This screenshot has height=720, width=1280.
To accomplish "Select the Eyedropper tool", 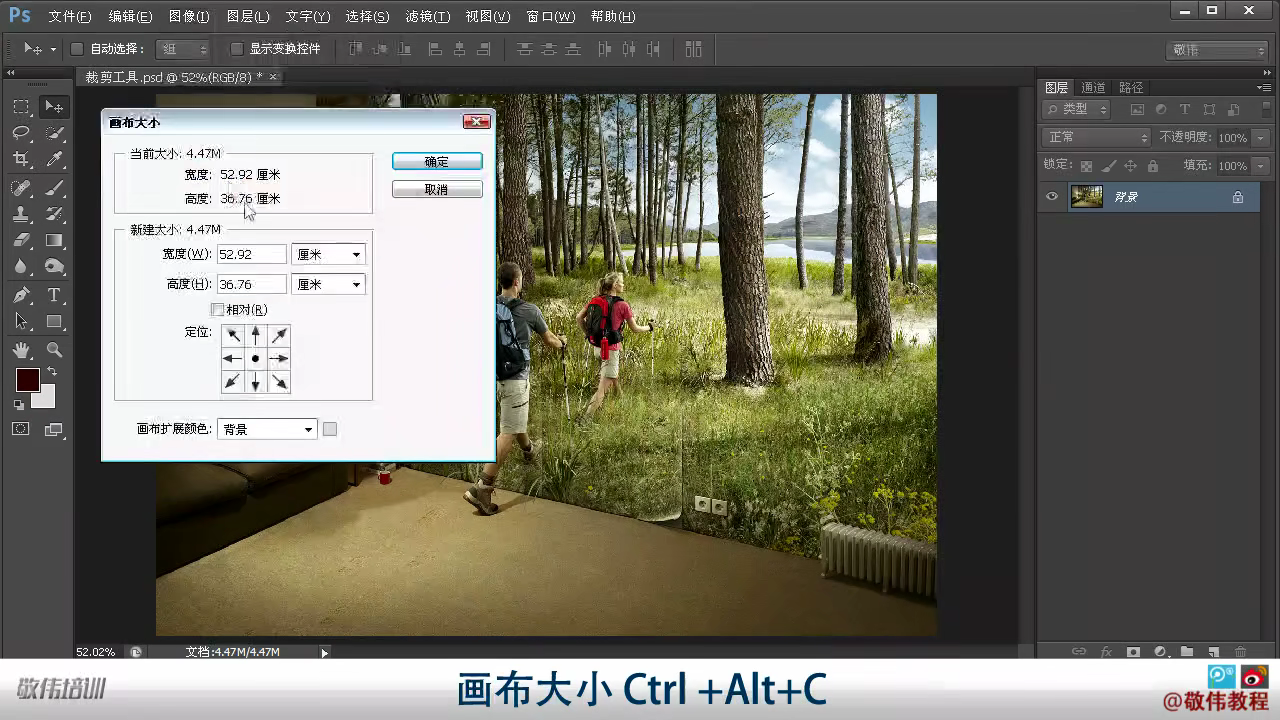I will point(54,159).
